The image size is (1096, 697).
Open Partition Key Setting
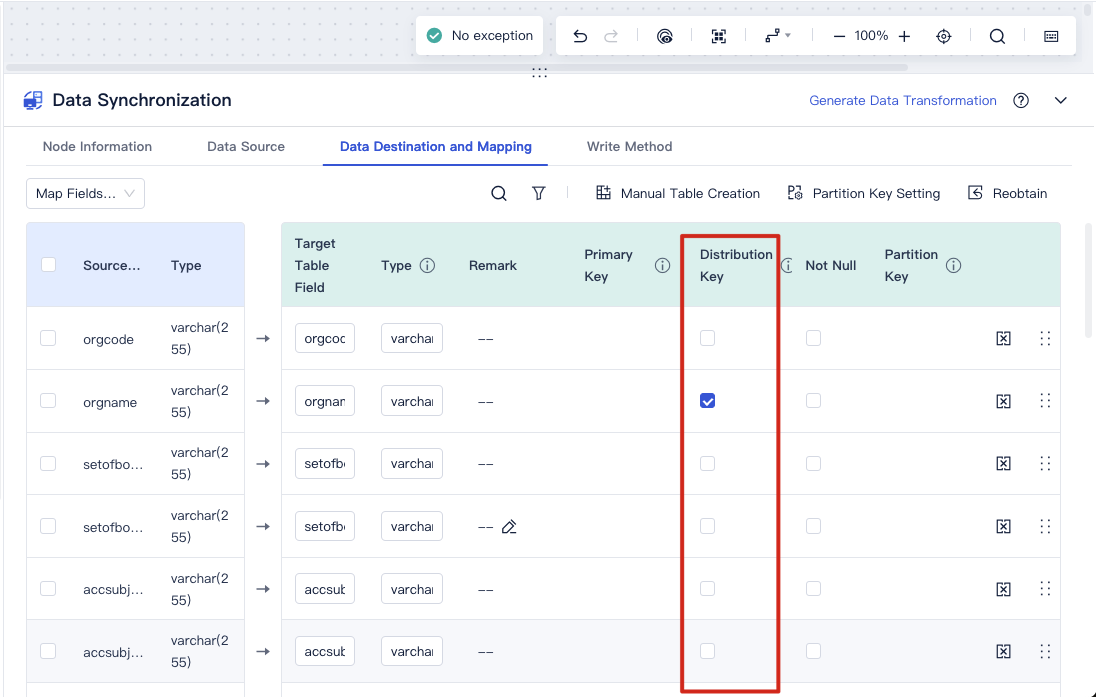click(863, 194)
